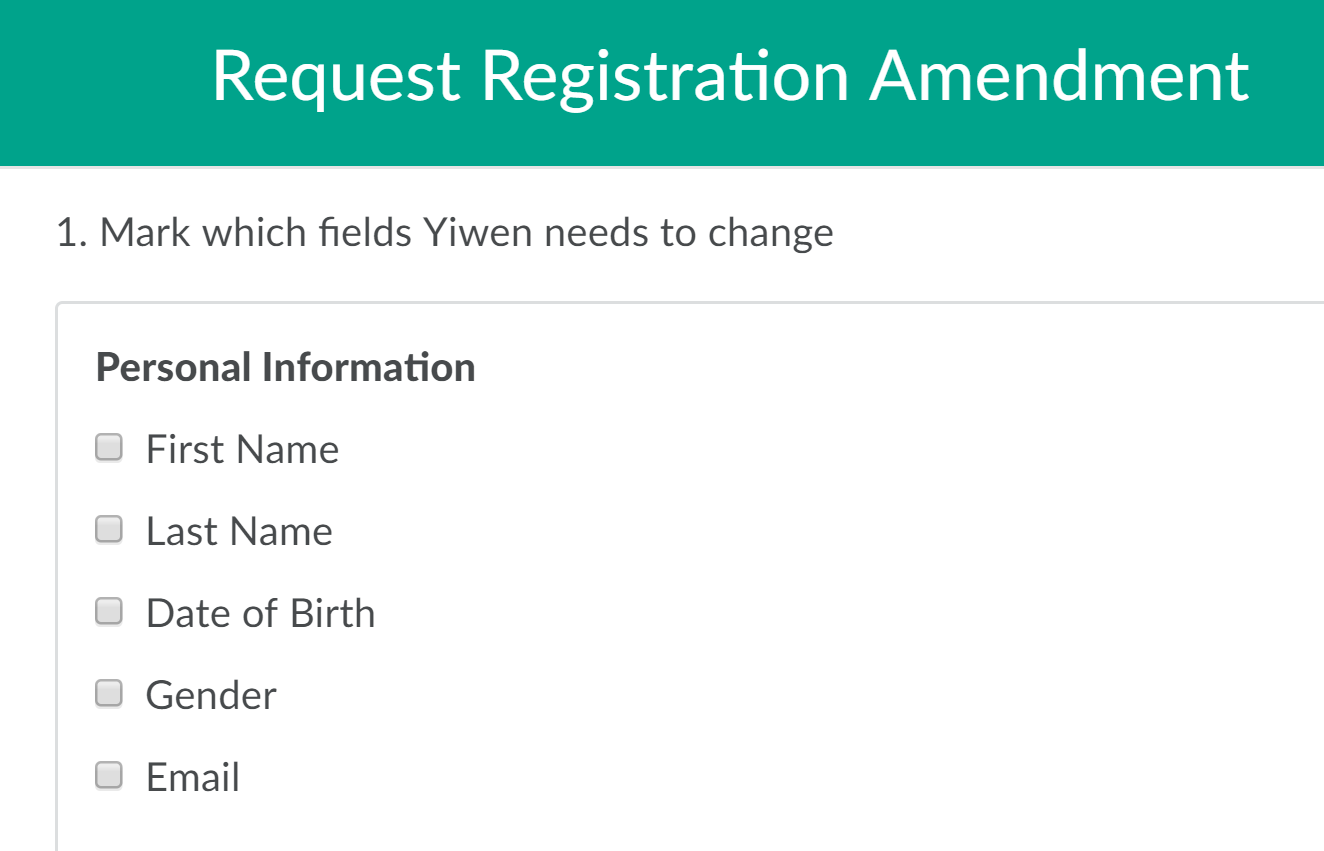The image size is (1324, 851).
Task: Click the word "Registration" in the header
Action: tap(665, 76)
